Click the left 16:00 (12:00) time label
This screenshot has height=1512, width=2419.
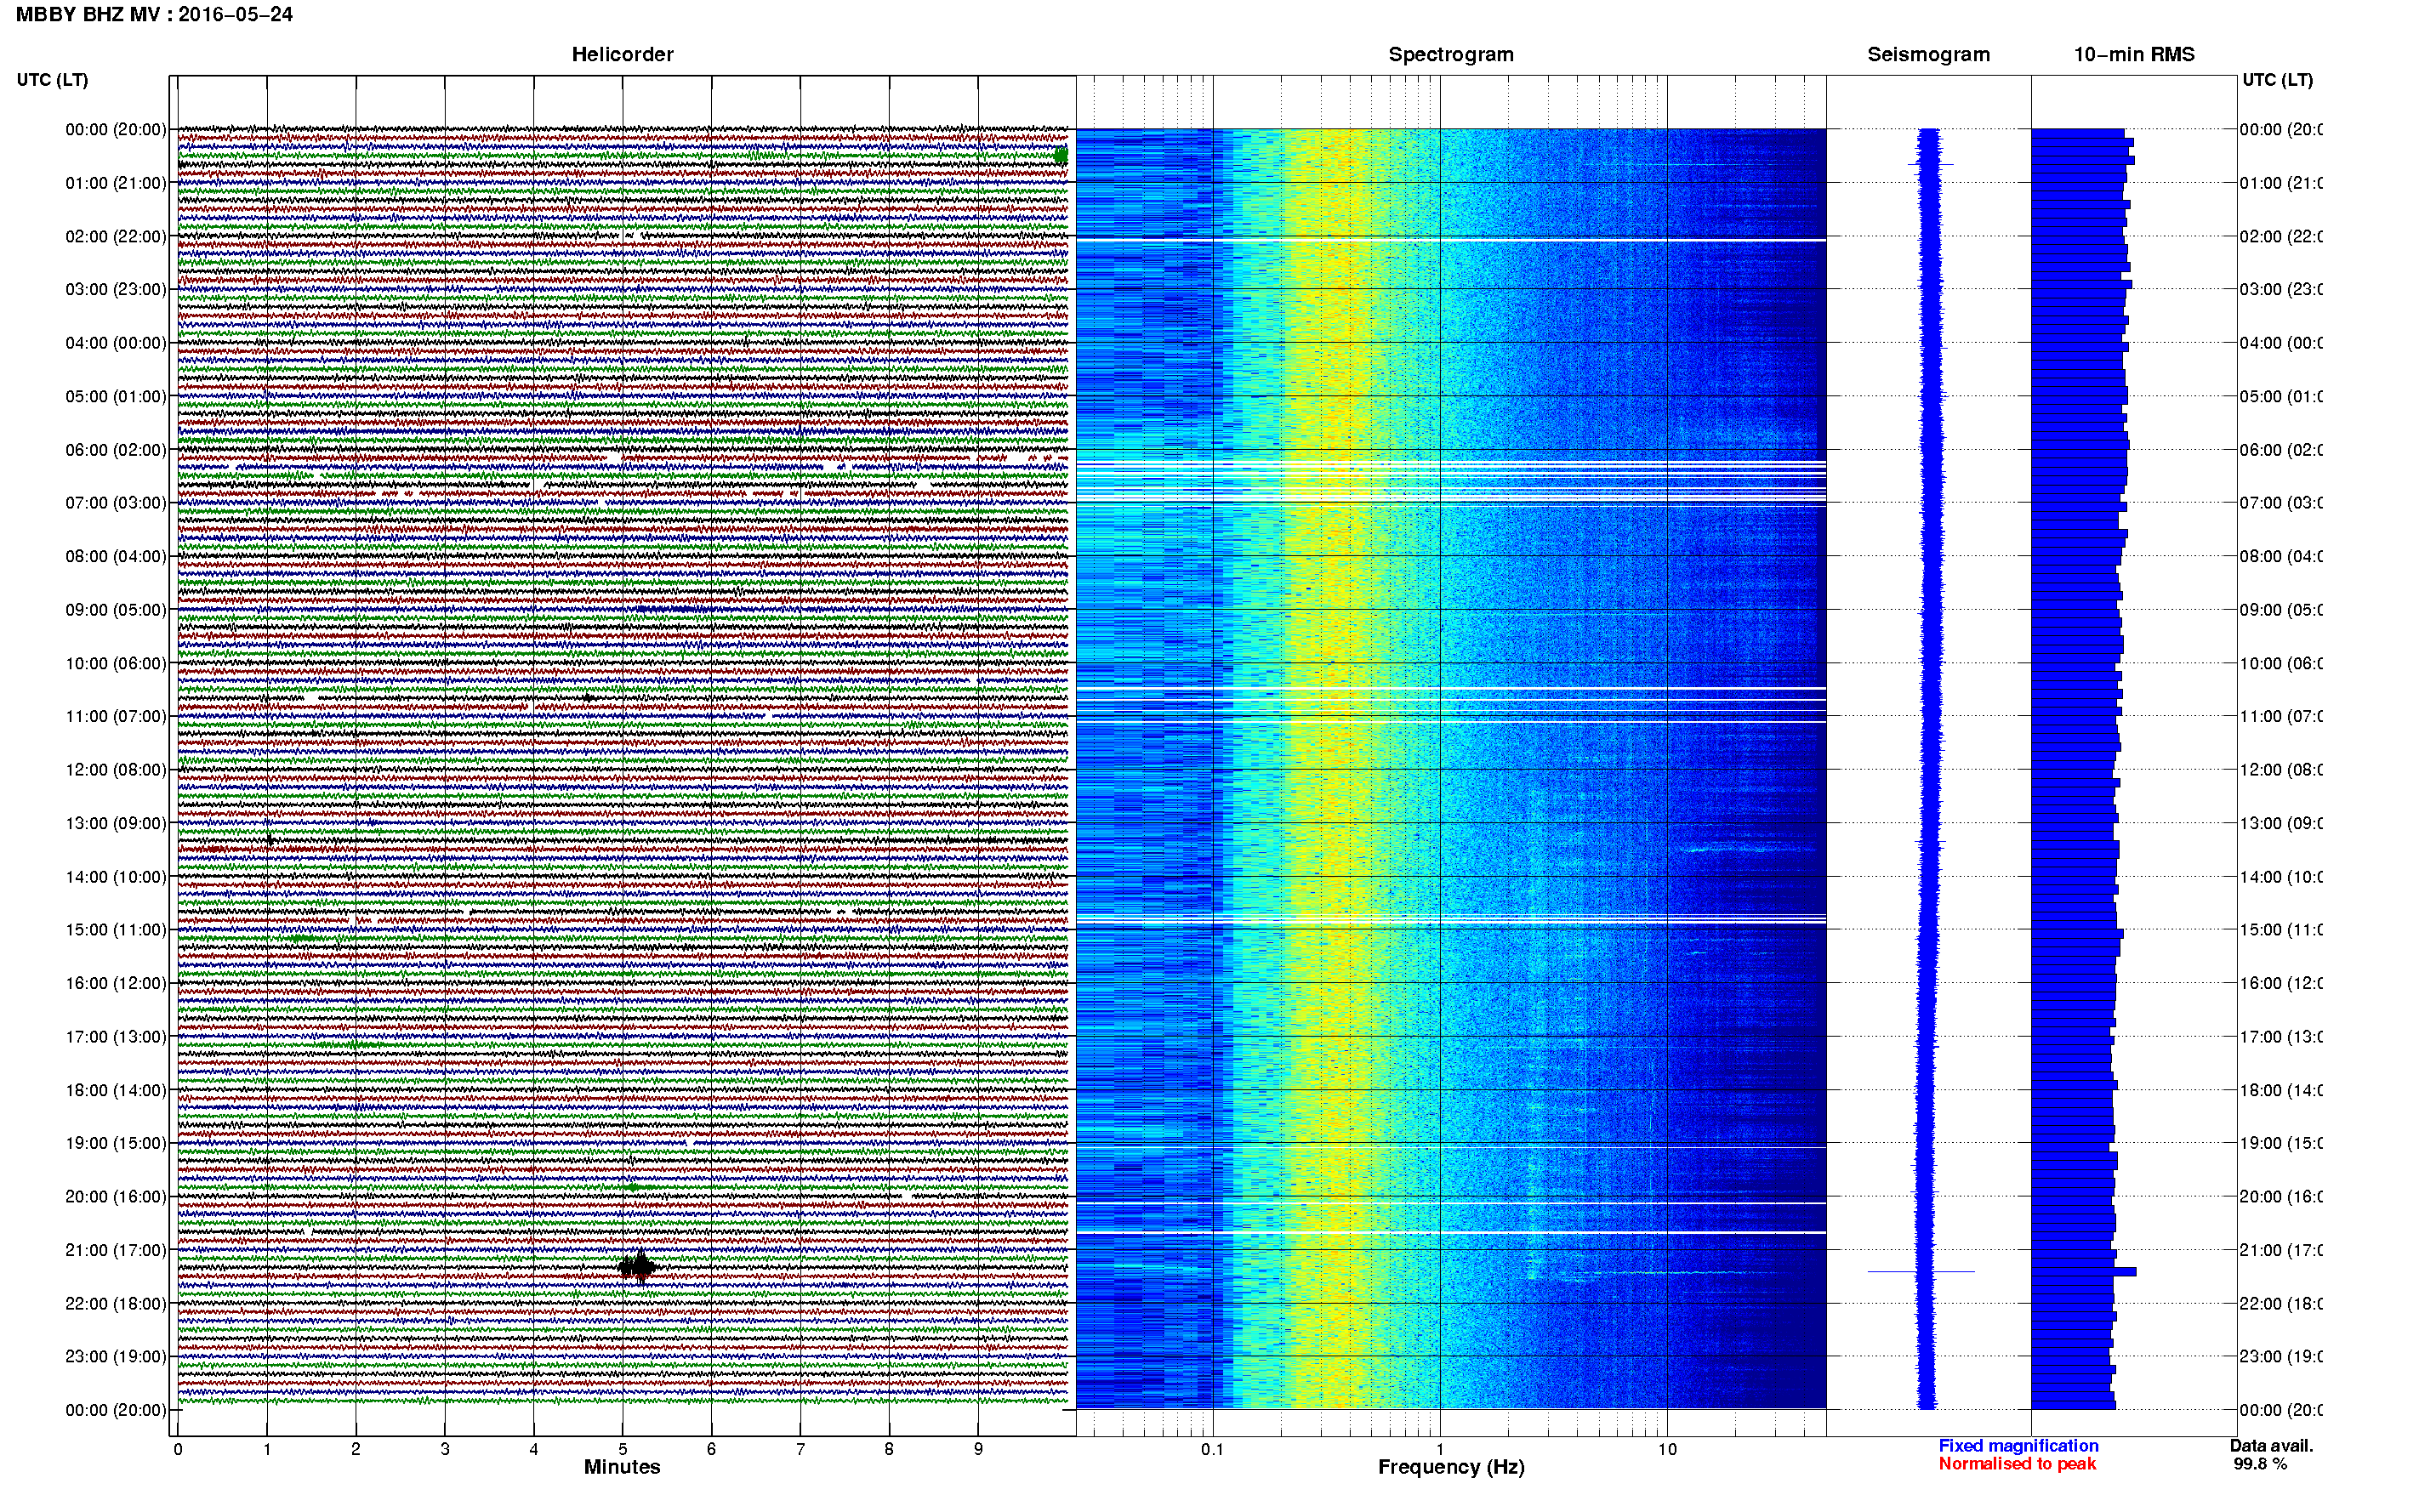coord(116,983)
